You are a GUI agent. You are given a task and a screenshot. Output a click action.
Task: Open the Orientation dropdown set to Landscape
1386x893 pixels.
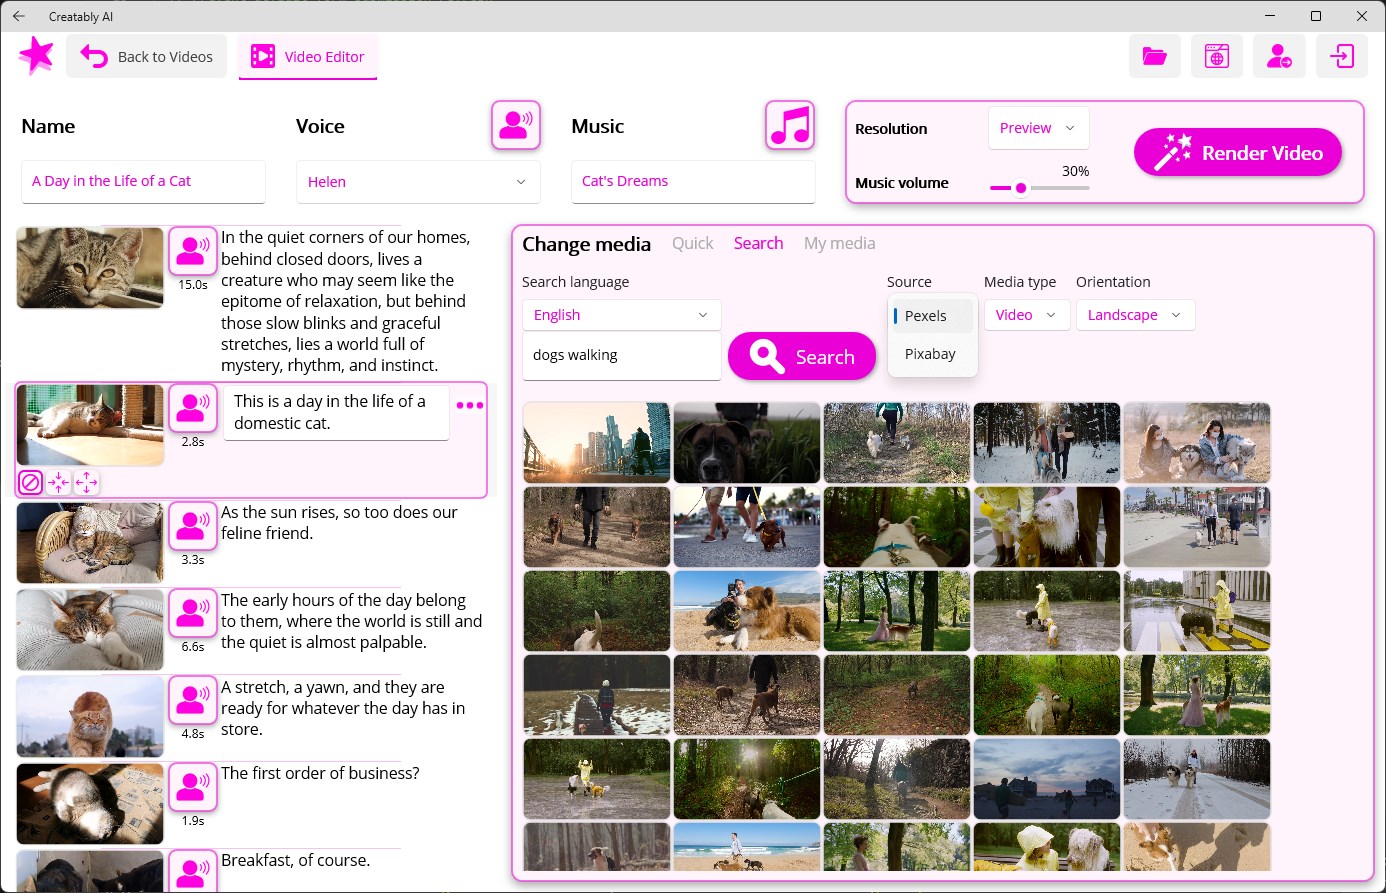[1135, 314]
